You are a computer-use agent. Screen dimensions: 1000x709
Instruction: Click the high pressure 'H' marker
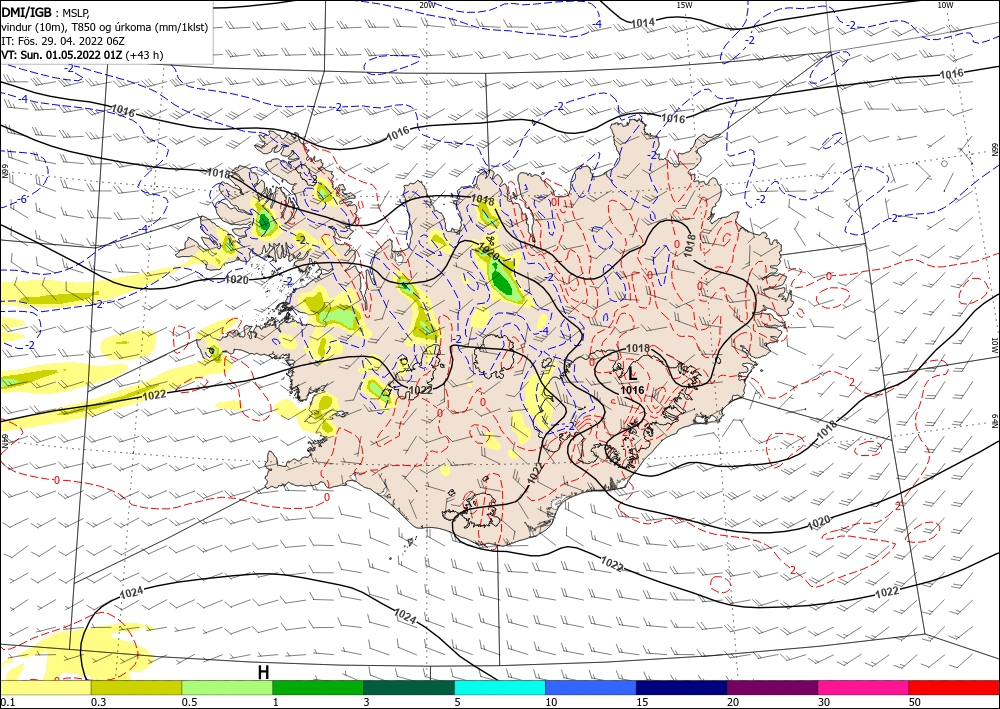point(263,672)
